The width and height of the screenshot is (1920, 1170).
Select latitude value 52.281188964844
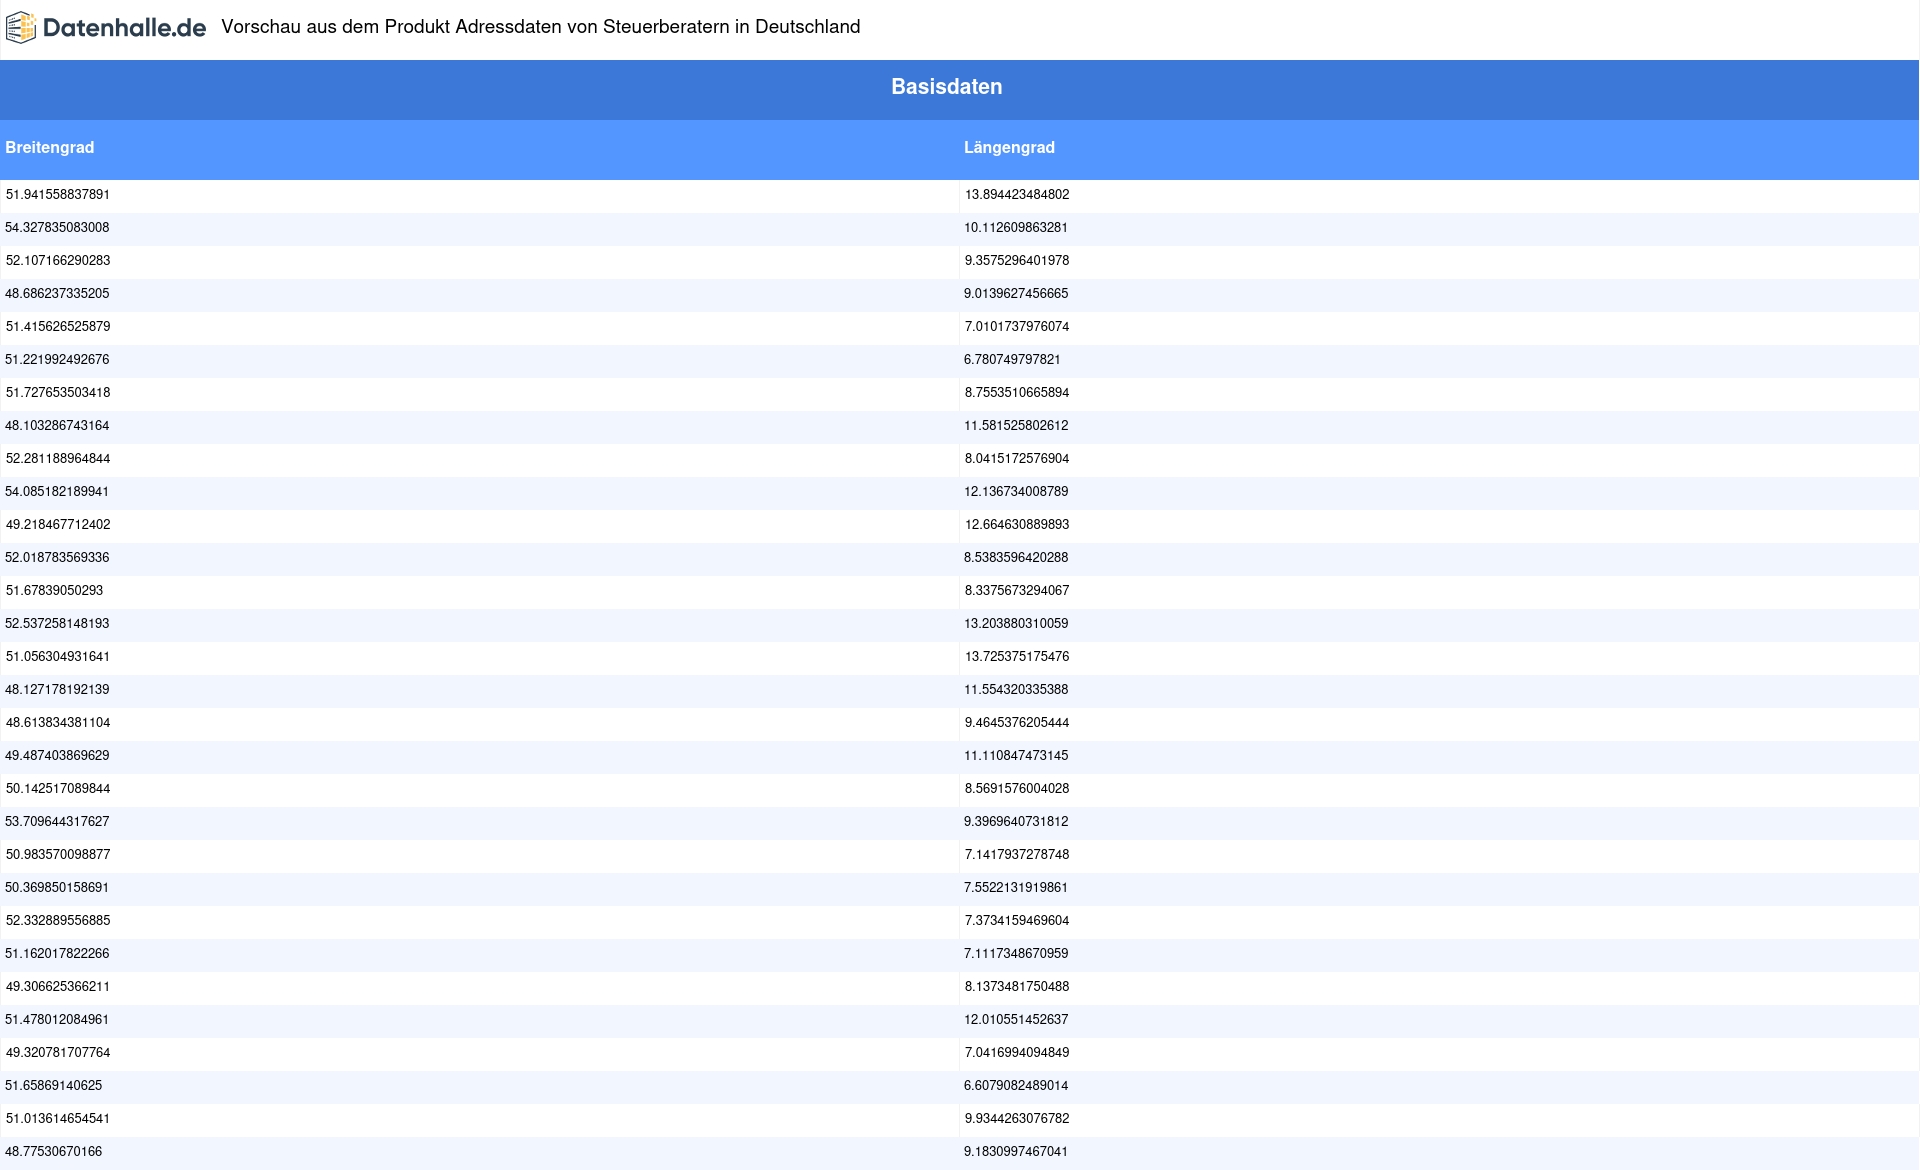[x=58, y=459]
